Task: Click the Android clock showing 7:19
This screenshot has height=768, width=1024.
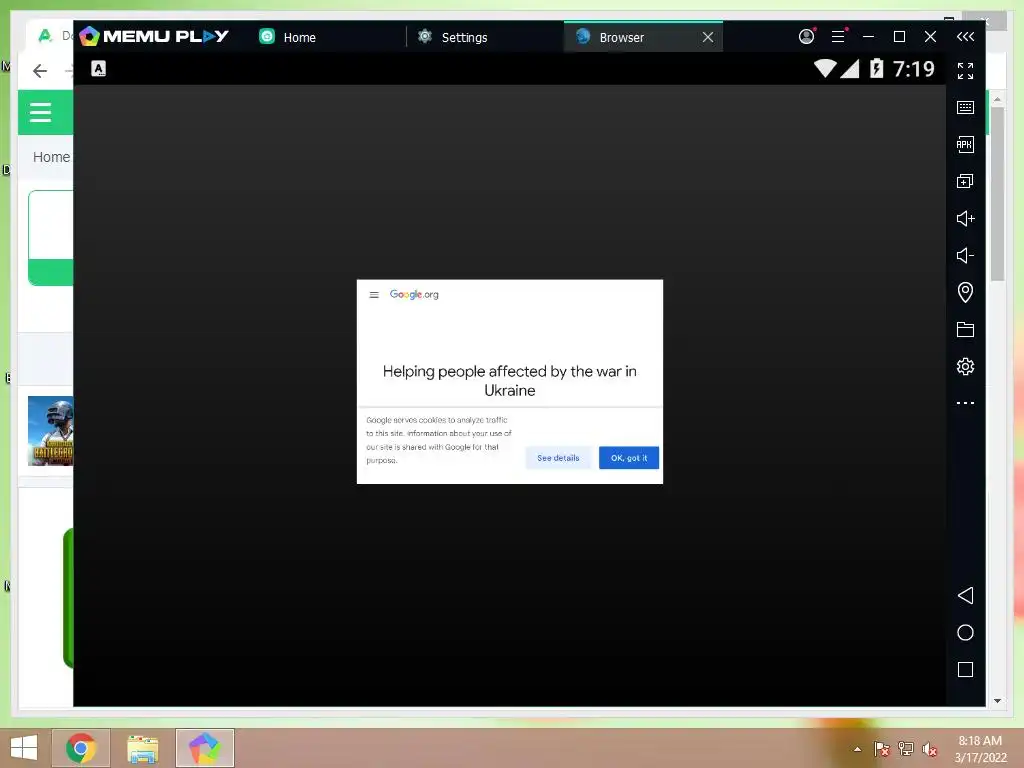Action: [x=913, y=69]
